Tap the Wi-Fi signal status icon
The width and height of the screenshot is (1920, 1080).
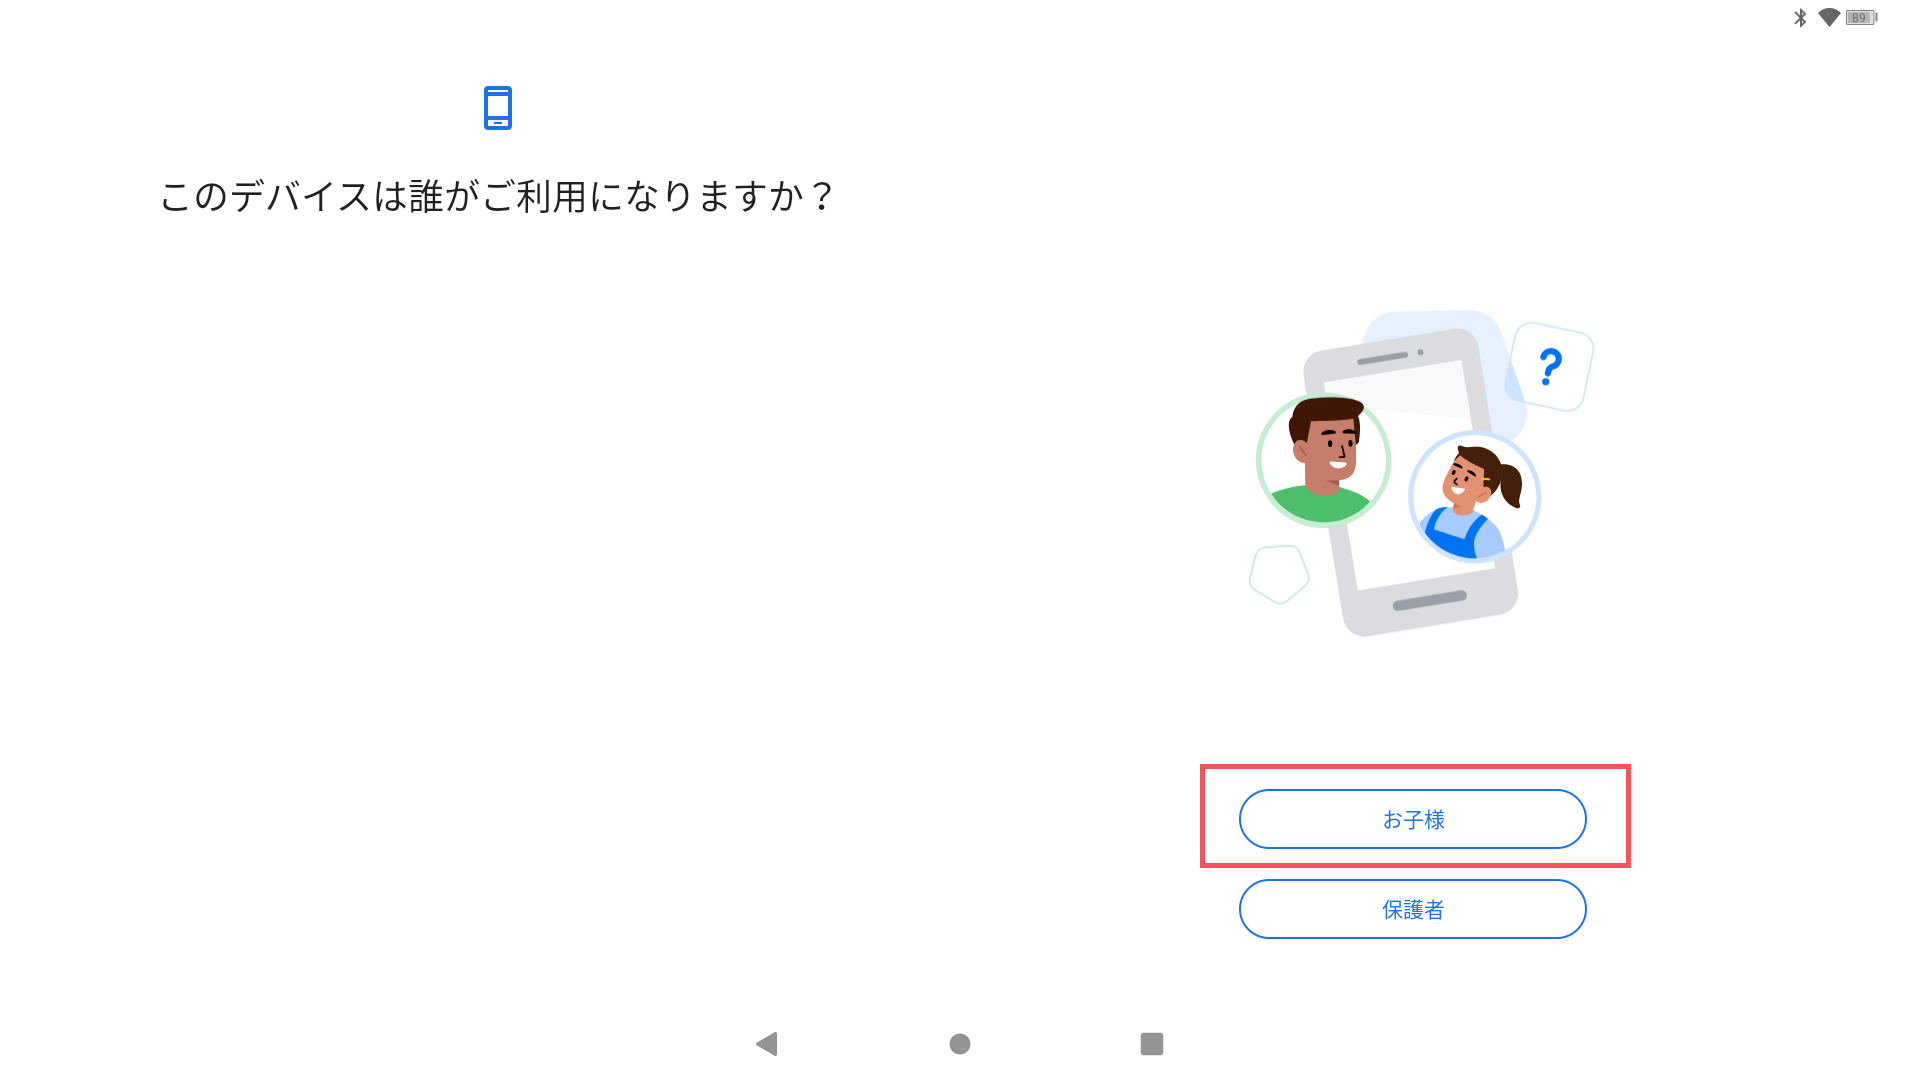(1829, 17)
